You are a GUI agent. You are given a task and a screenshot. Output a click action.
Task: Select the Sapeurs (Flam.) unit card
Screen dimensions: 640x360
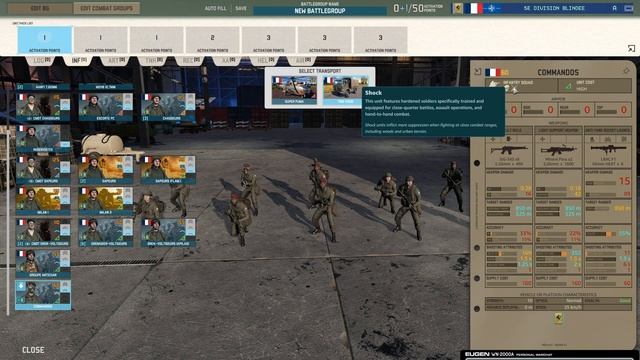[x=168, y=170]
